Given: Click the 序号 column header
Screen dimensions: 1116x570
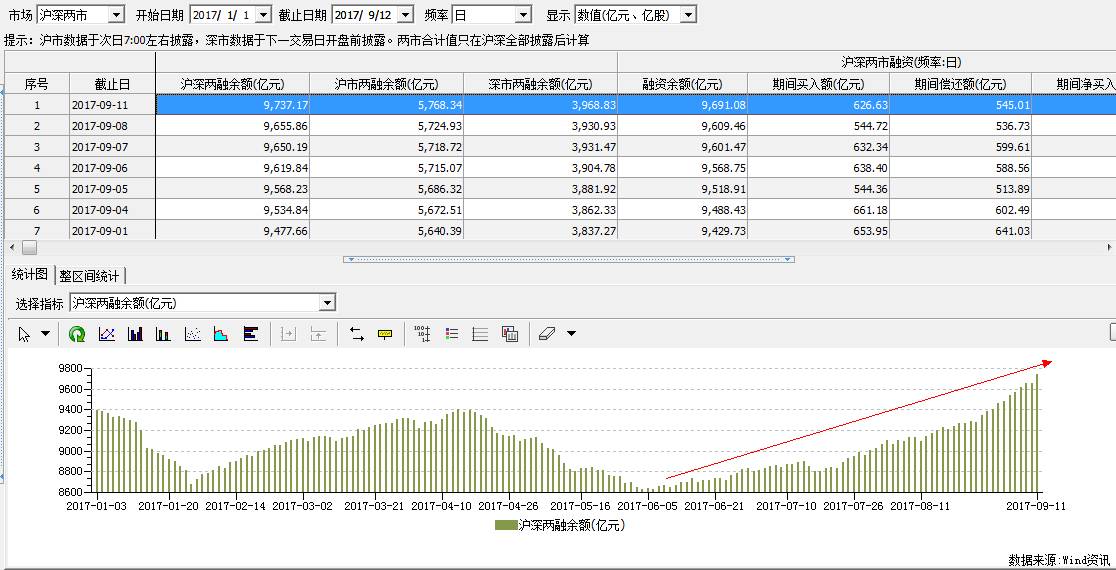Looking at the screenshot, I should point(36,84).
